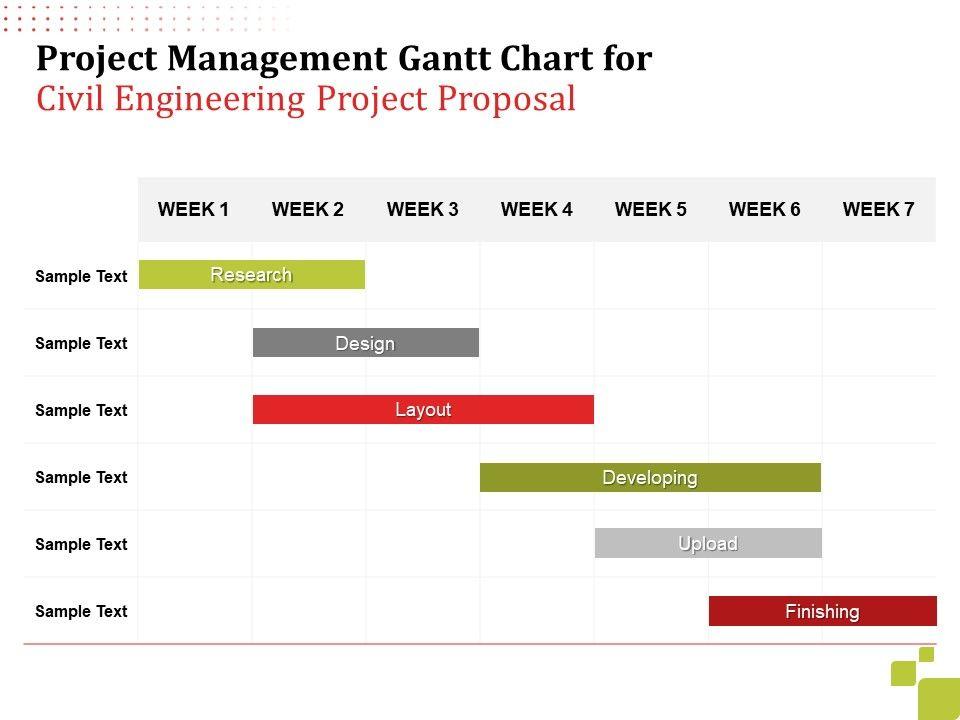Select the red 'Civil Engineering Project Proposal' subtitle

306,99
